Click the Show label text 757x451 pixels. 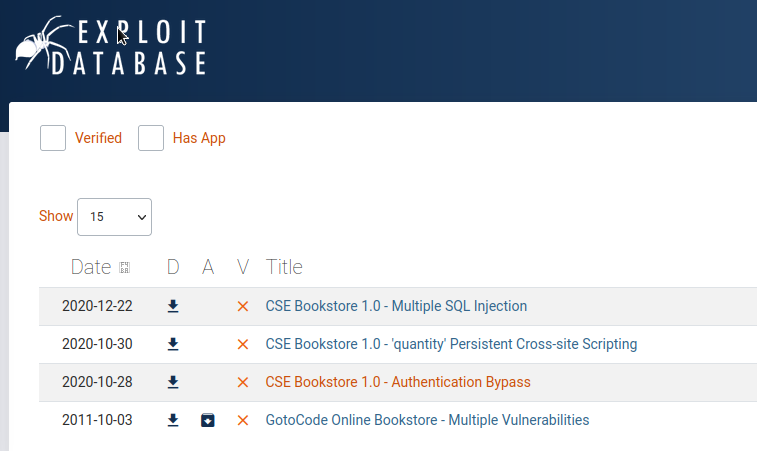[56, 216]
